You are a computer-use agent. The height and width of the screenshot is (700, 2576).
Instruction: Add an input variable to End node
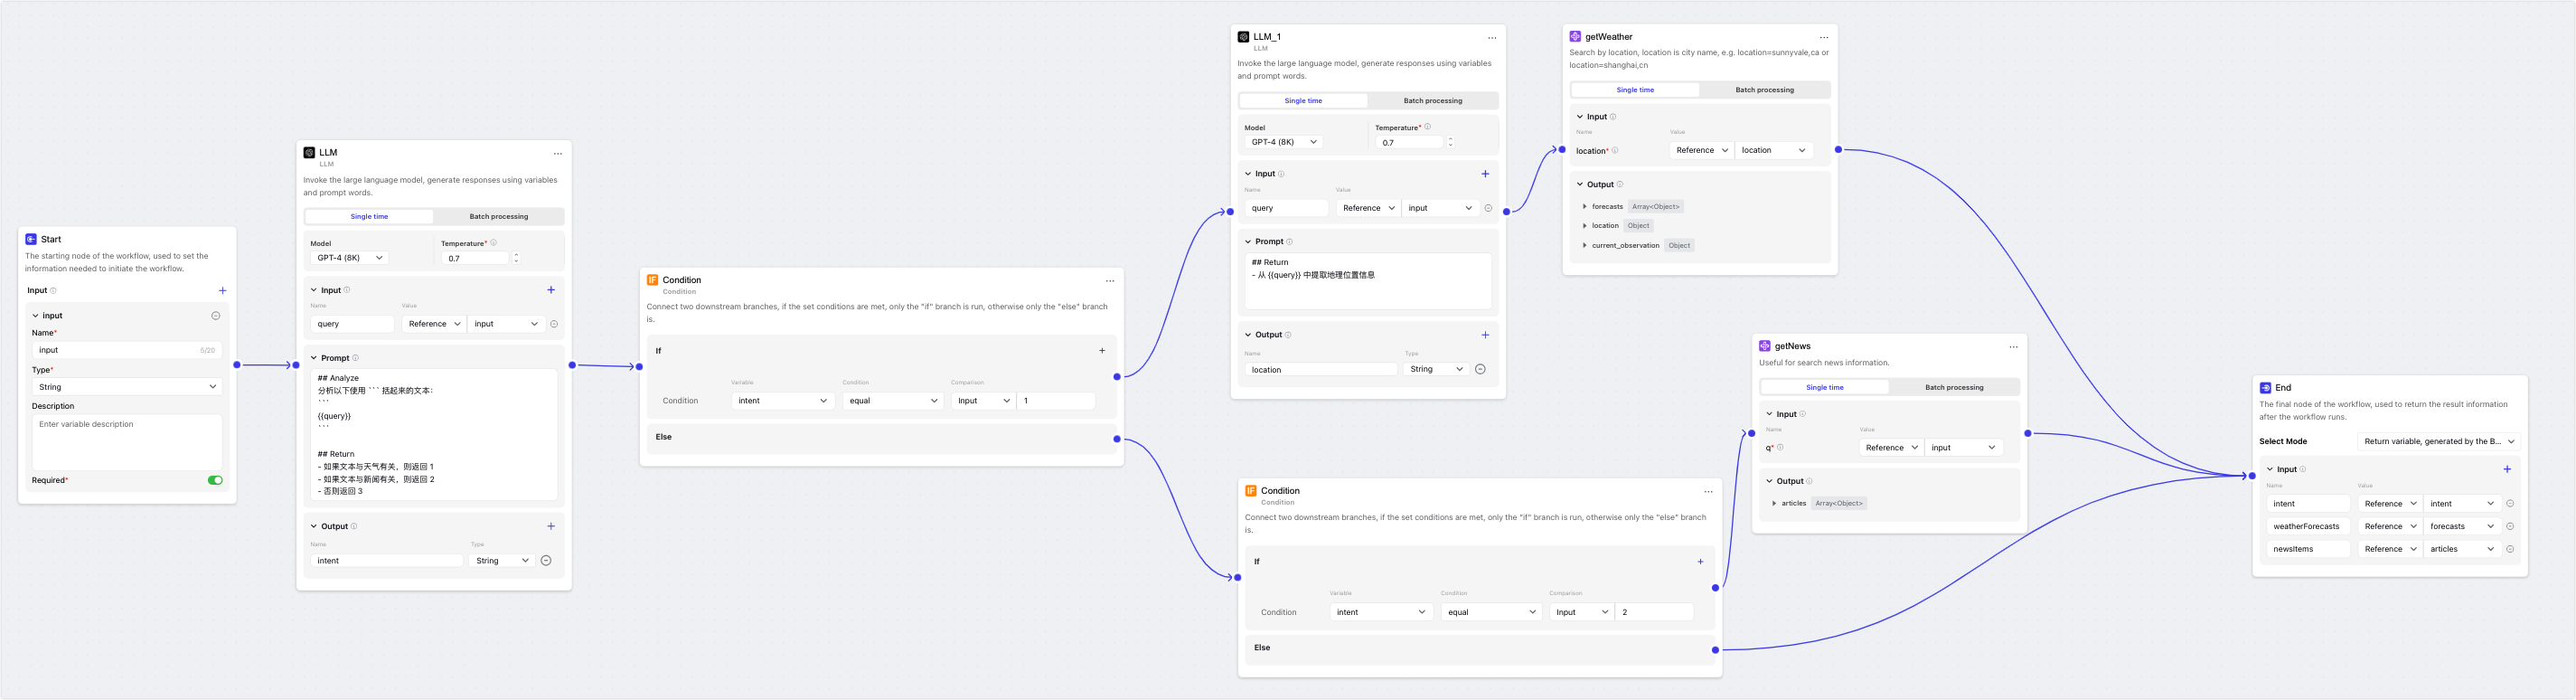(2506, 469)
